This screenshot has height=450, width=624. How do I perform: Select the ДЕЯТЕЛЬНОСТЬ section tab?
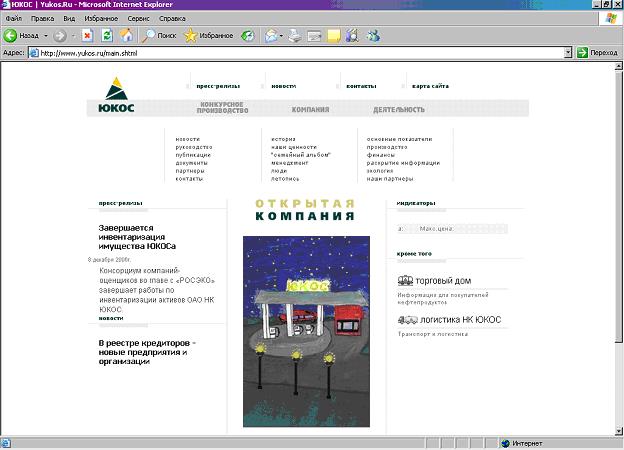[399, 109]
